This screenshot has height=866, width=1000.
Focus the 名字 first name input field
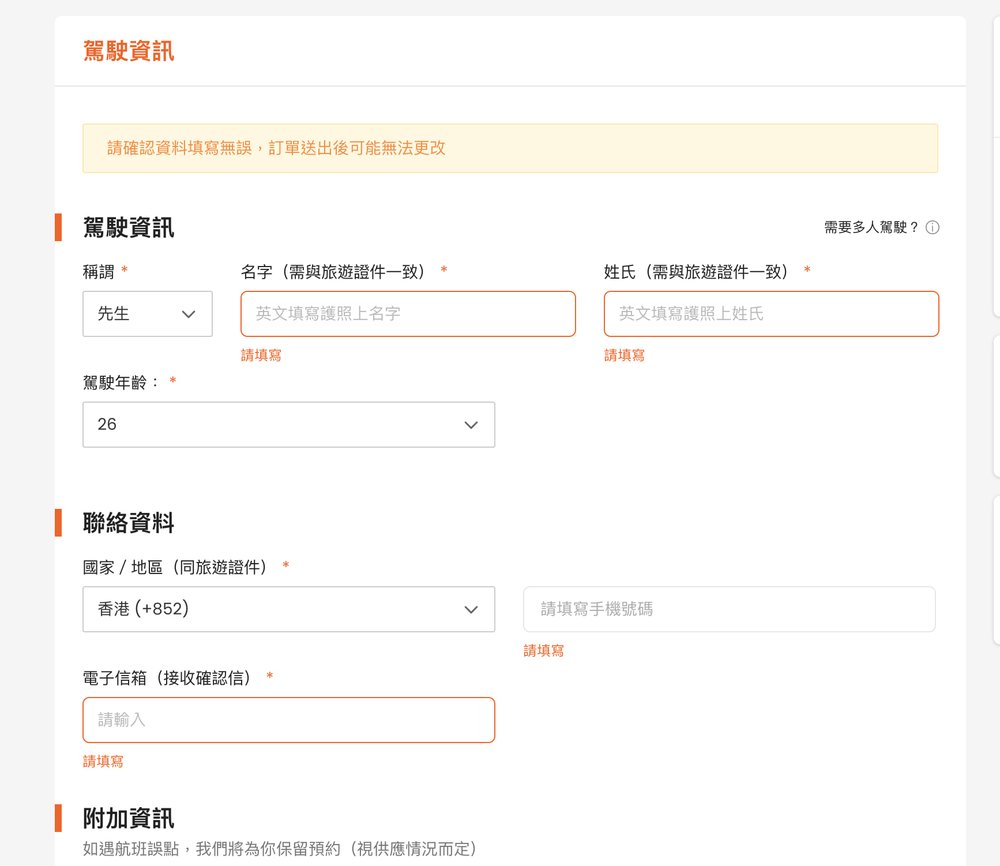(408, 314)
